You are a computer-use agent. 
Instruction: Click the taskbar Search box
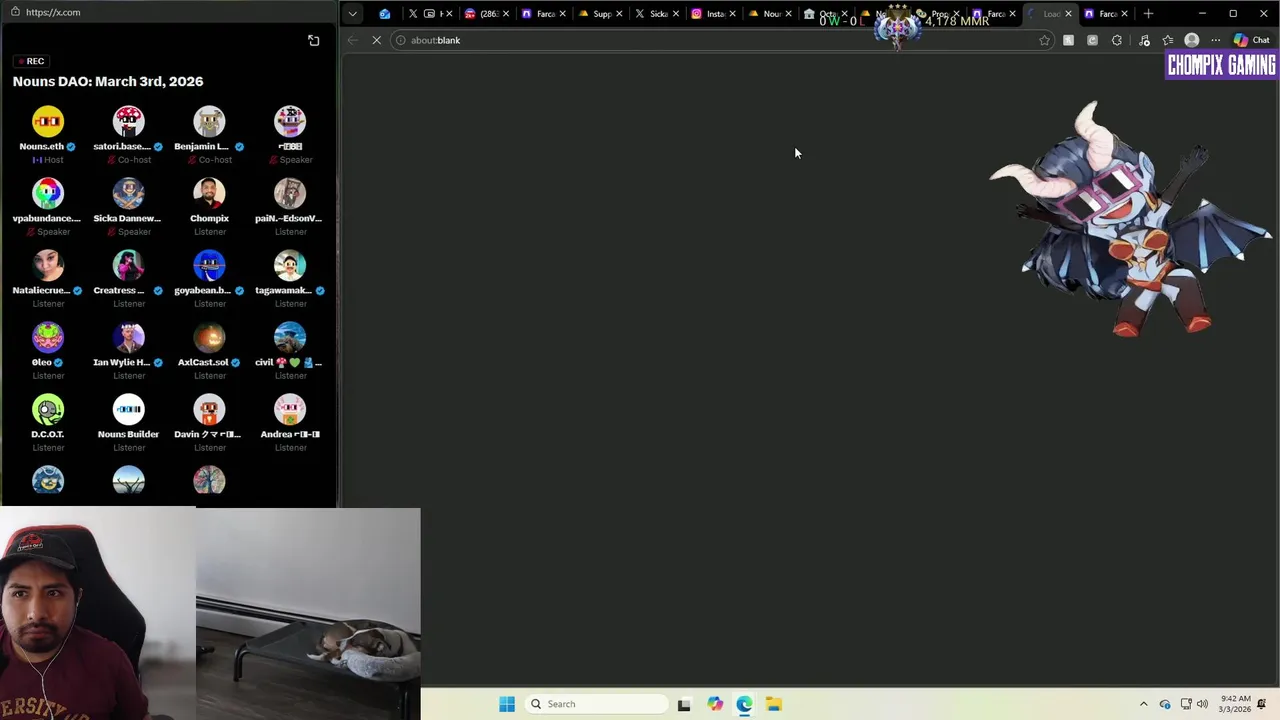(596, 704)
